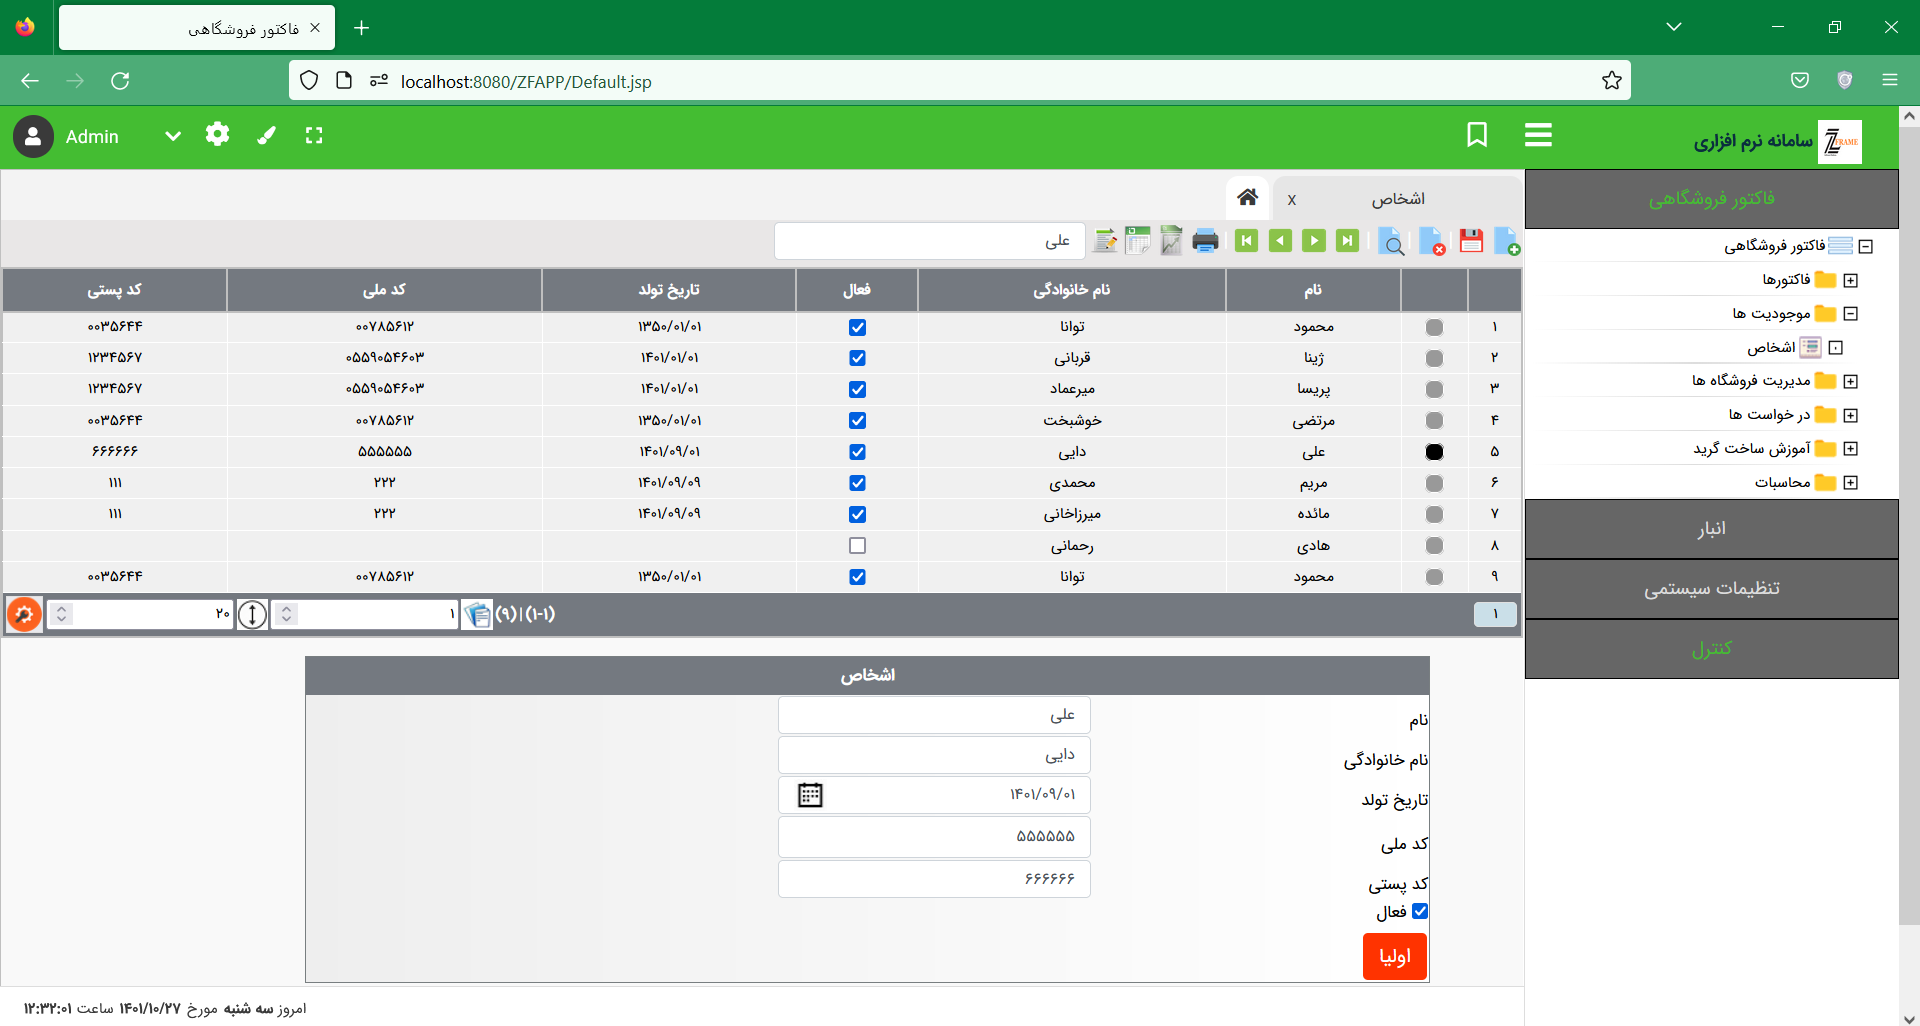The height and width of the screenshot is (1026, 1920).
Task: Click the کد ملی form input field
Action: point(934,837)
